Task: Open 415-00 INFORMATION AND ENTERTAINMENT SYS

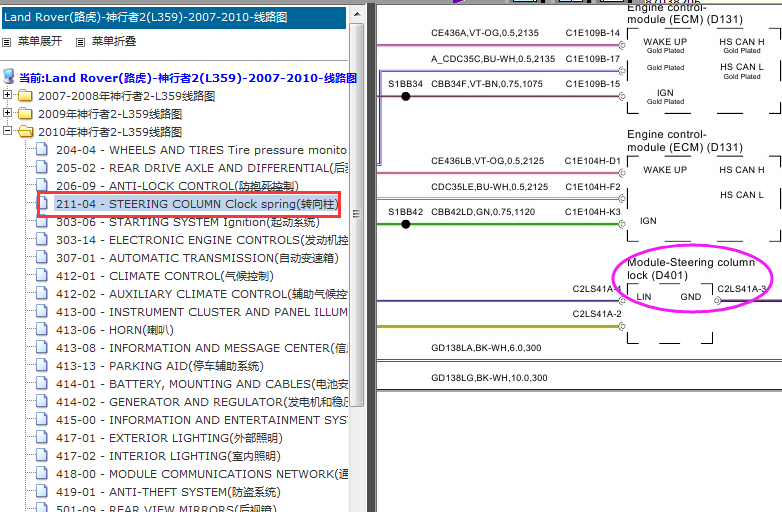Action: [x=201, y=420]
